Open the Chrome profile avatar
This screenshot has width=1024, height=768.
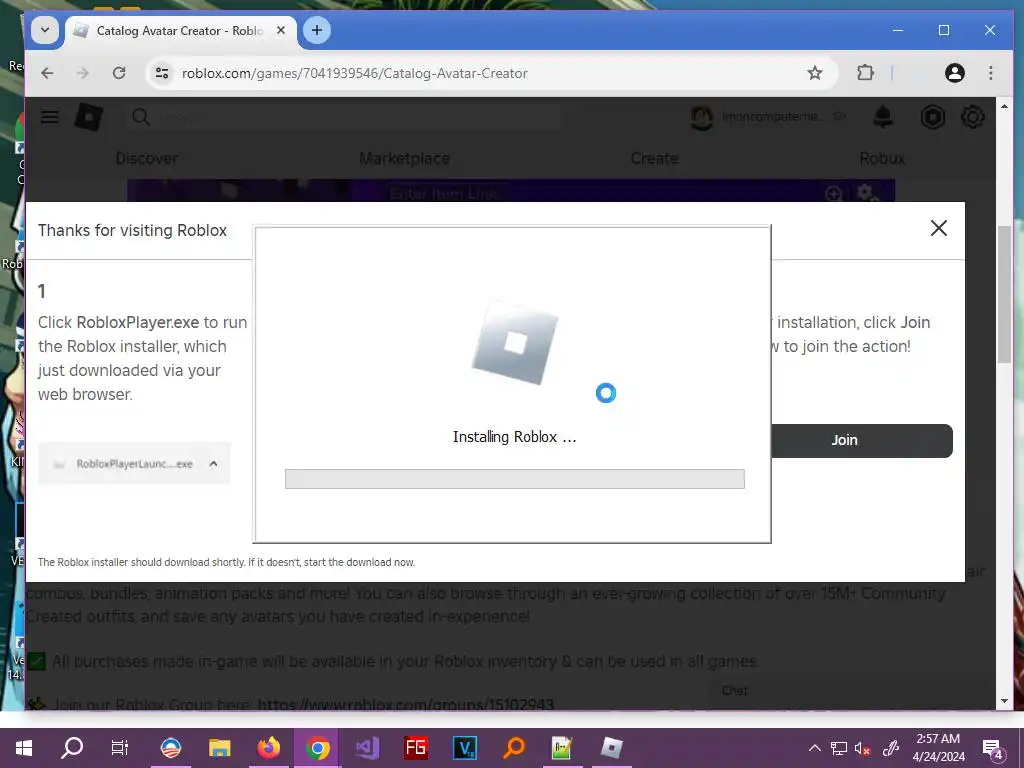[x=955, y=73]
